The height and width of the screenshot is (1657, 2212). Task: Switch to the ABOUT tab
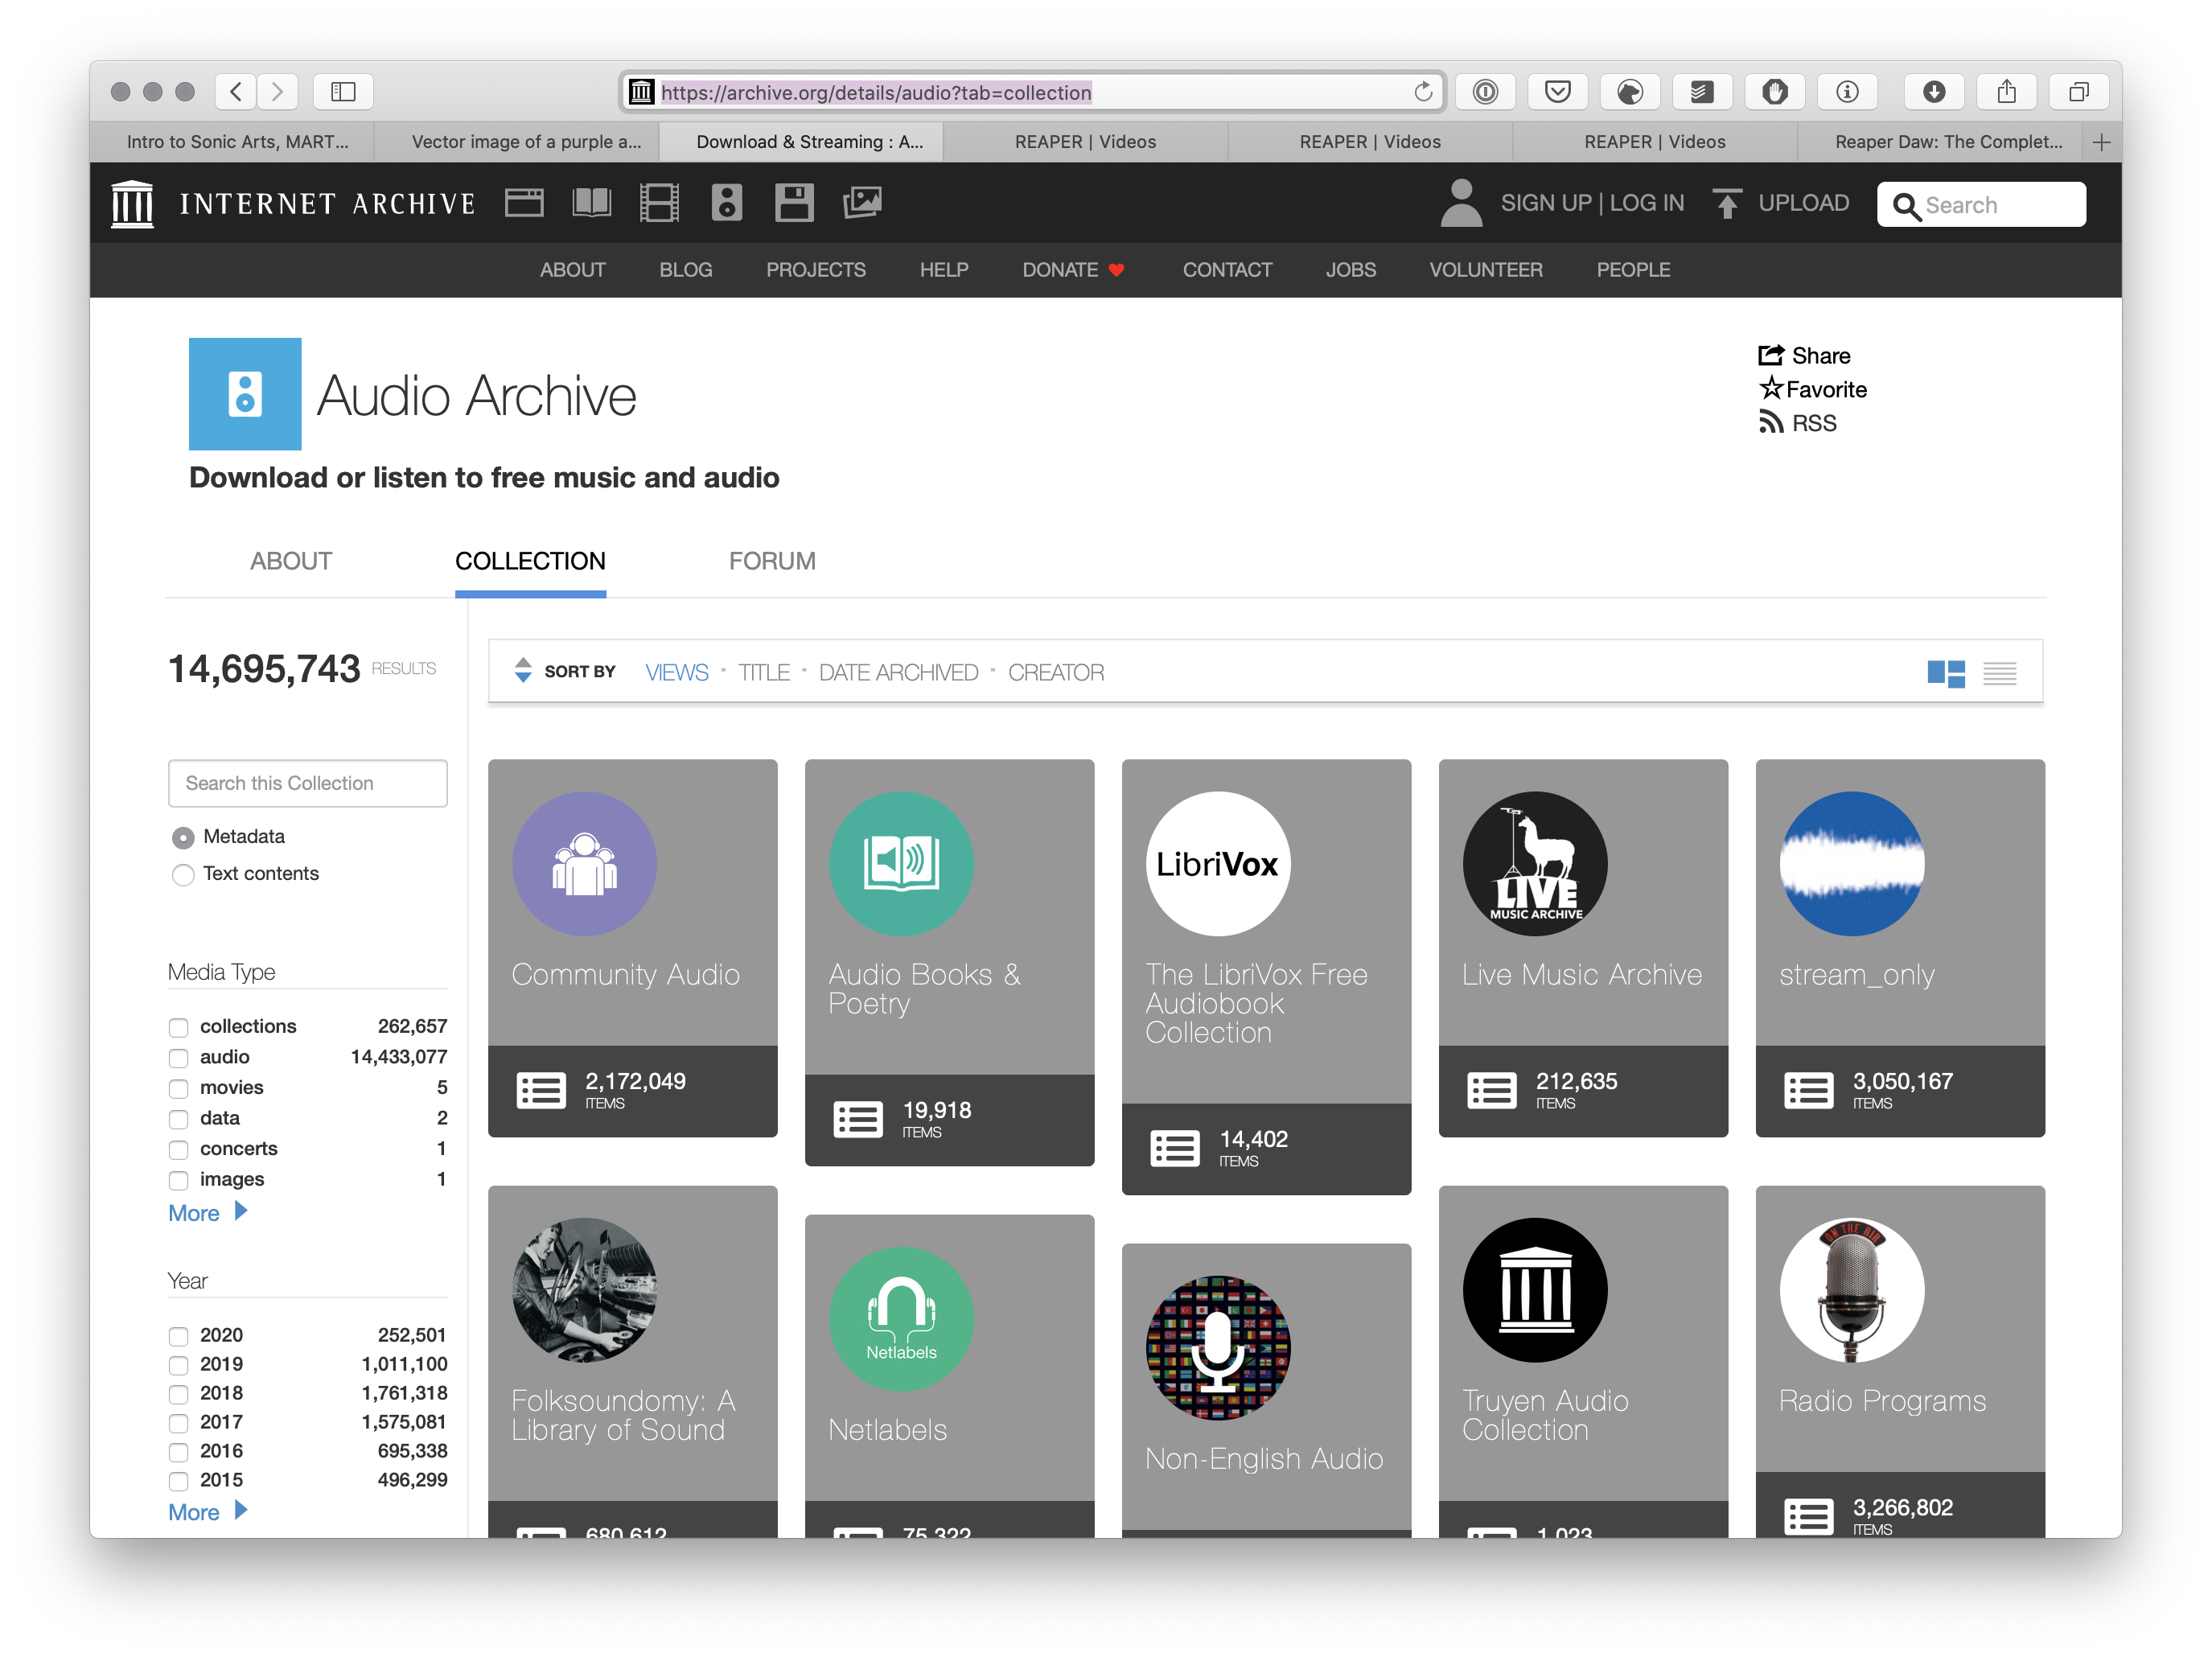(291, 561)
